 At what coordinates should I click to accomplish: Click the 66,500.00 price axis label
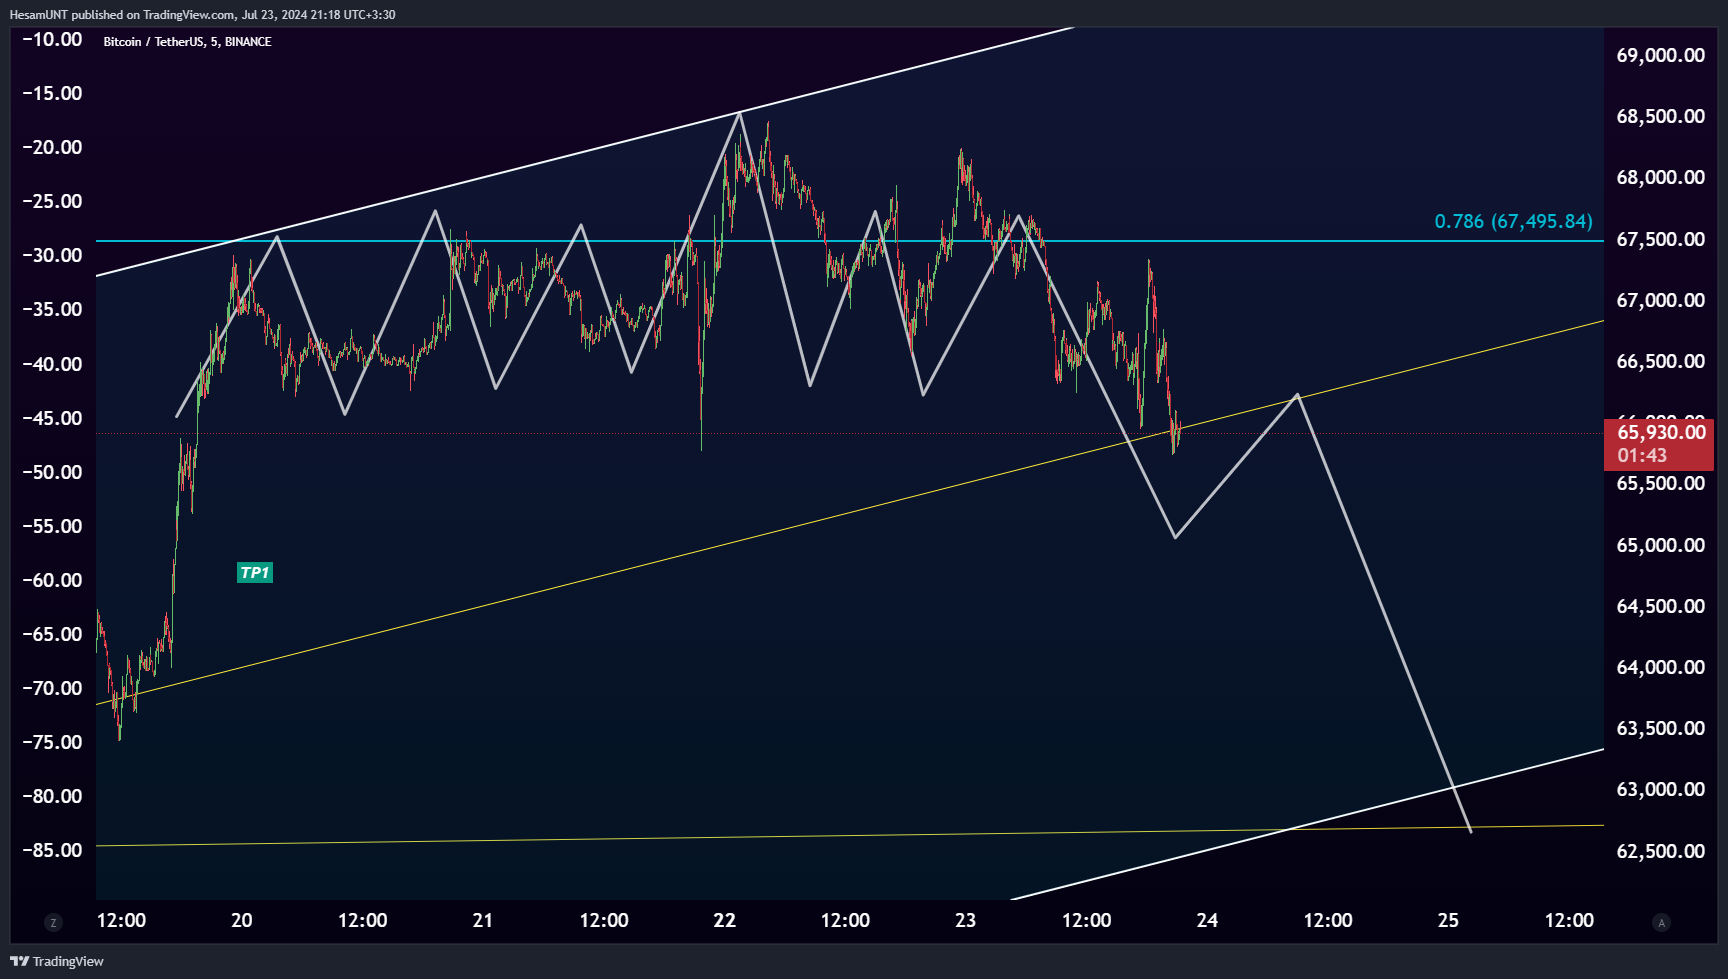pos(1660,361)
